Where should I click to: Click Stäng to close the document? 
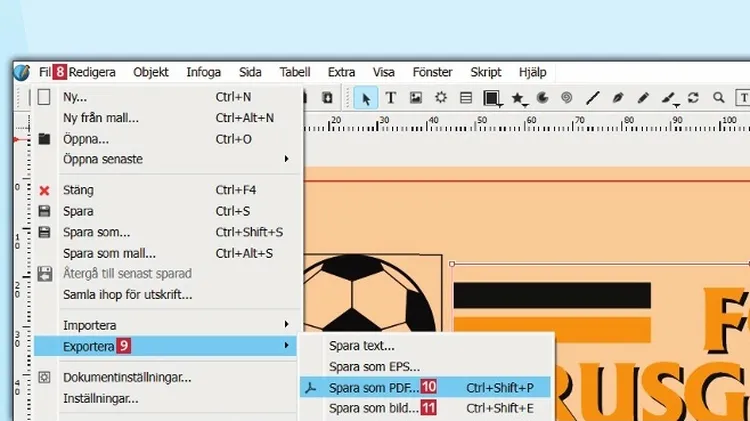click(78, 190)
